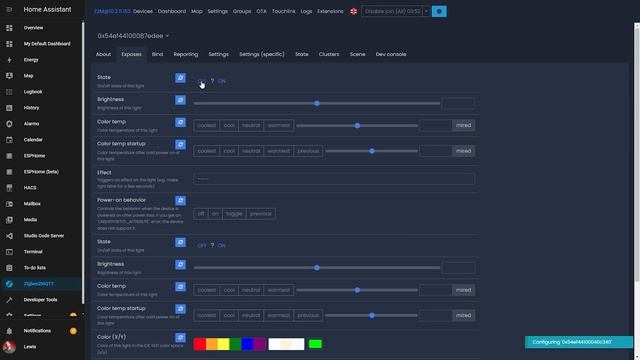640x360 pixels.
Task: Open the History sidebar icon
Action: (9, 108)
